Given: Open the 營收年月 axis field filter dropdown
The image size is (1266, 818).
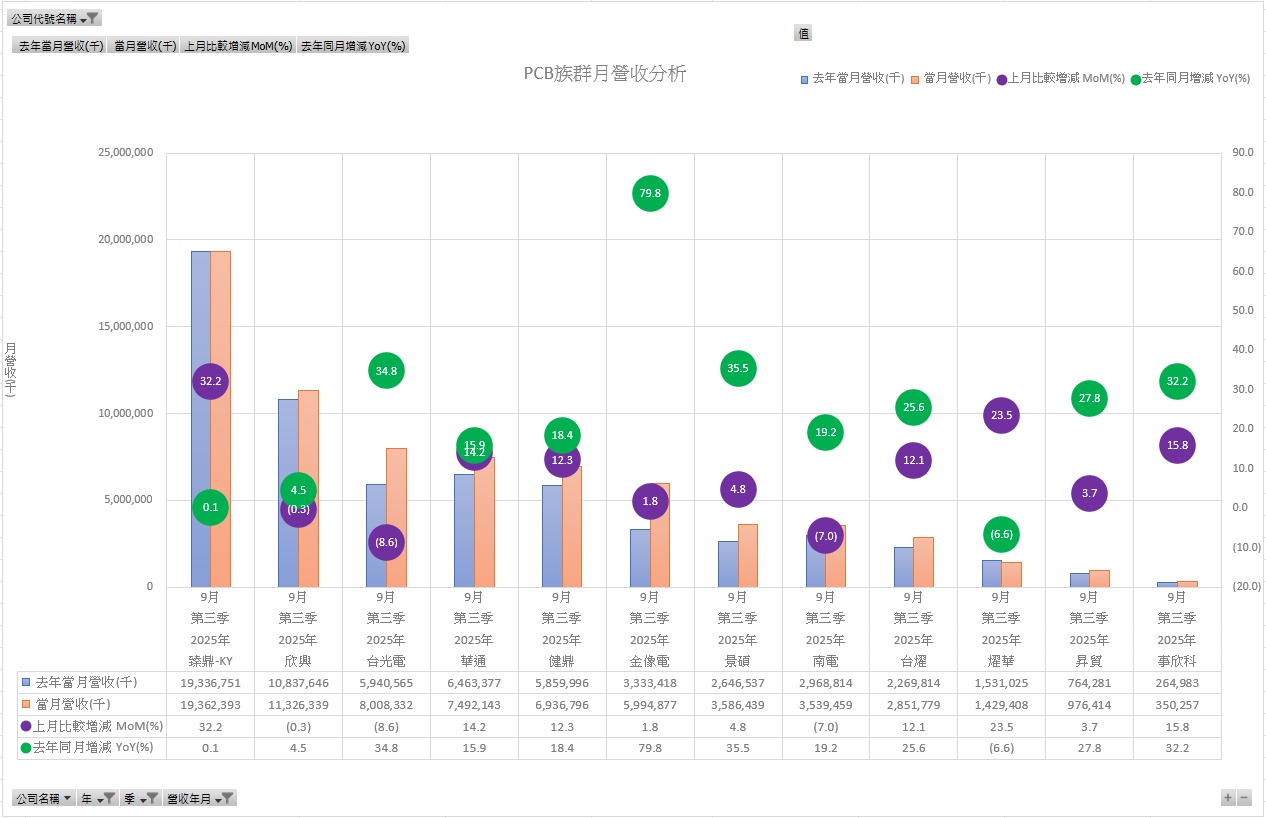Looking at the screenshot, I should pyautogui.click(x=199, y=798).
